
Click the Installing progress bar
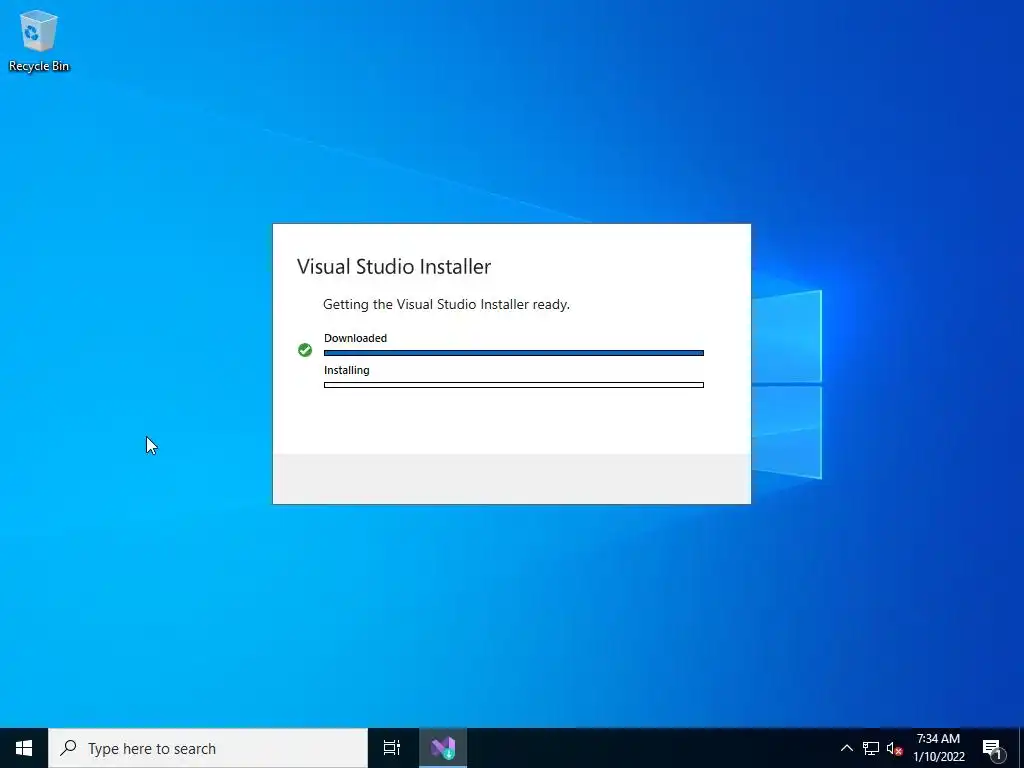(514, 385)
